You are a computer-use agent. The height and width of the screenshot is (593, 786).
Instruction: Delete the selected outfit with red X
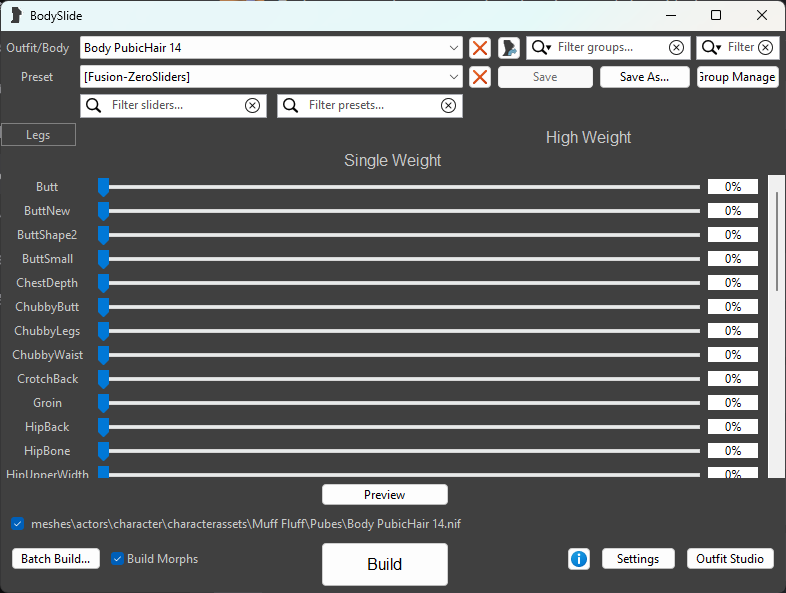(480, 48)
